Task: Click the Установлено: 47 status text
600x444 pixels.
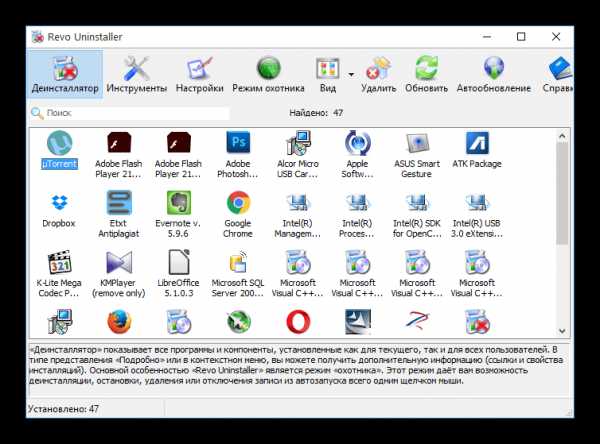Action: [64, 409]
